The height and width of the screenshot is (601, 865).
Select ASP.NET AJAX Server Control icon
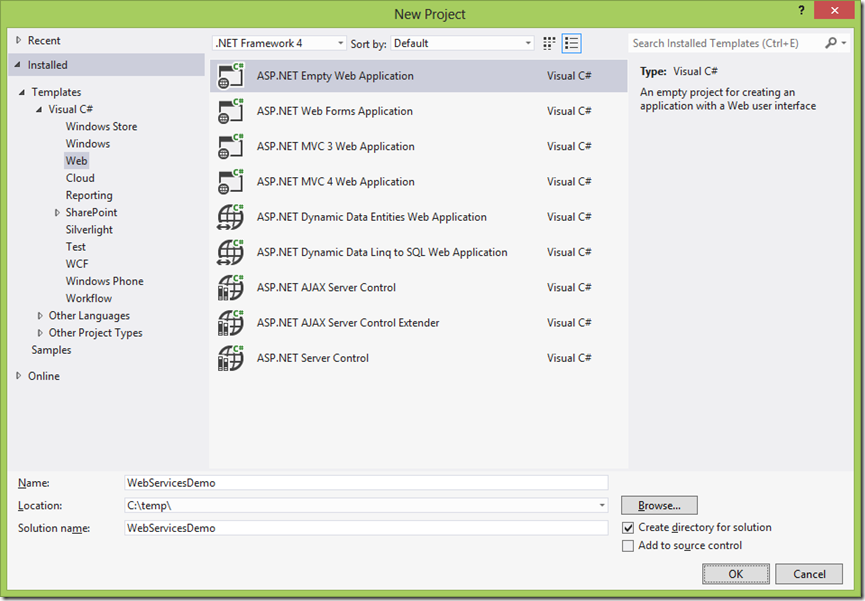(230, 288)
